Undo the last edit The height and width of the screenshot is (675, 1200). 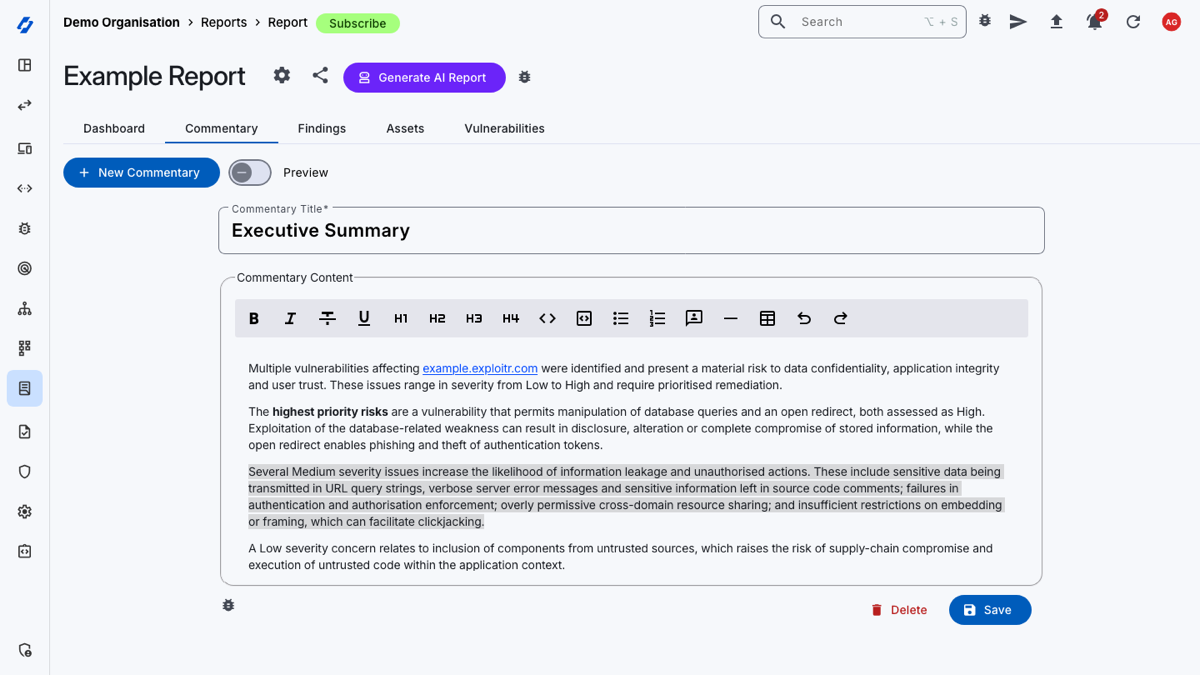(804, 318)
